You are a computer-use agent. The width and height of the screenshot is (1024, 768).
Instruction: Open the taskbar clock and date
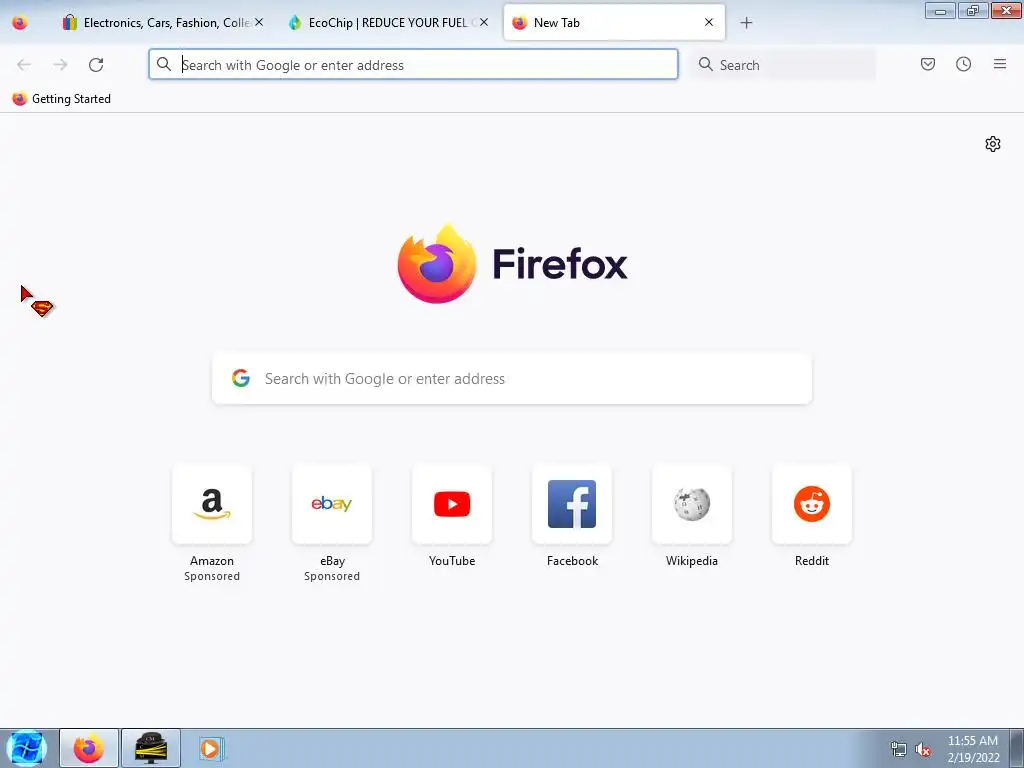click(972, 749)
